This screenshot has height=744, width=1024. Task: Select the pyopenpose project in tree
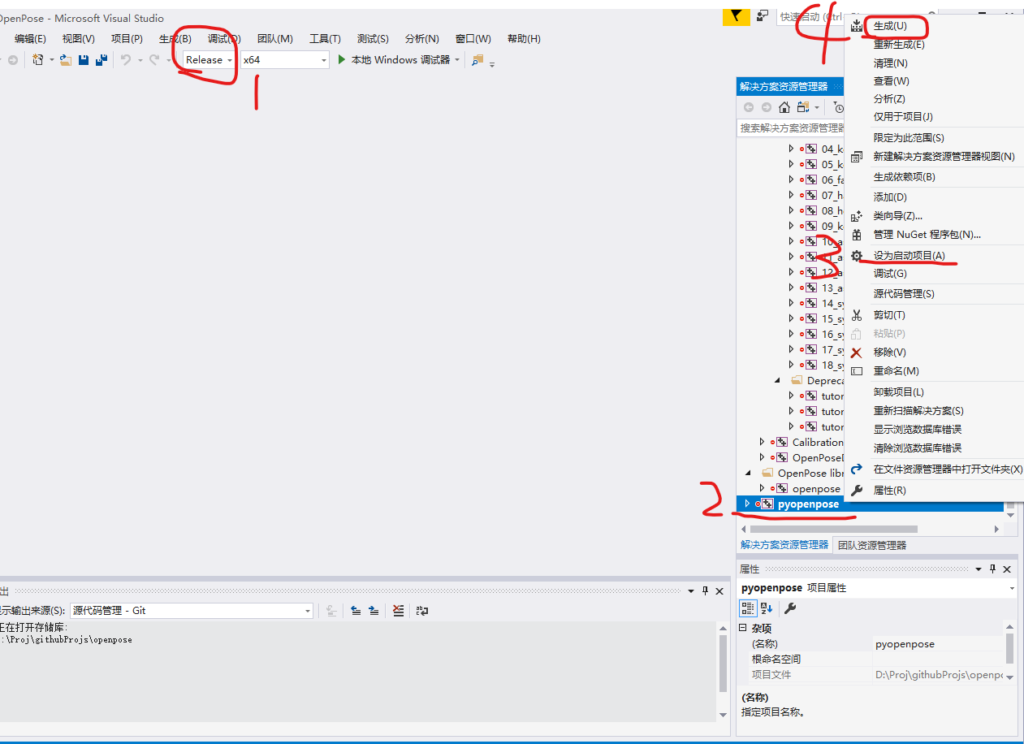(x=808, y=504)
